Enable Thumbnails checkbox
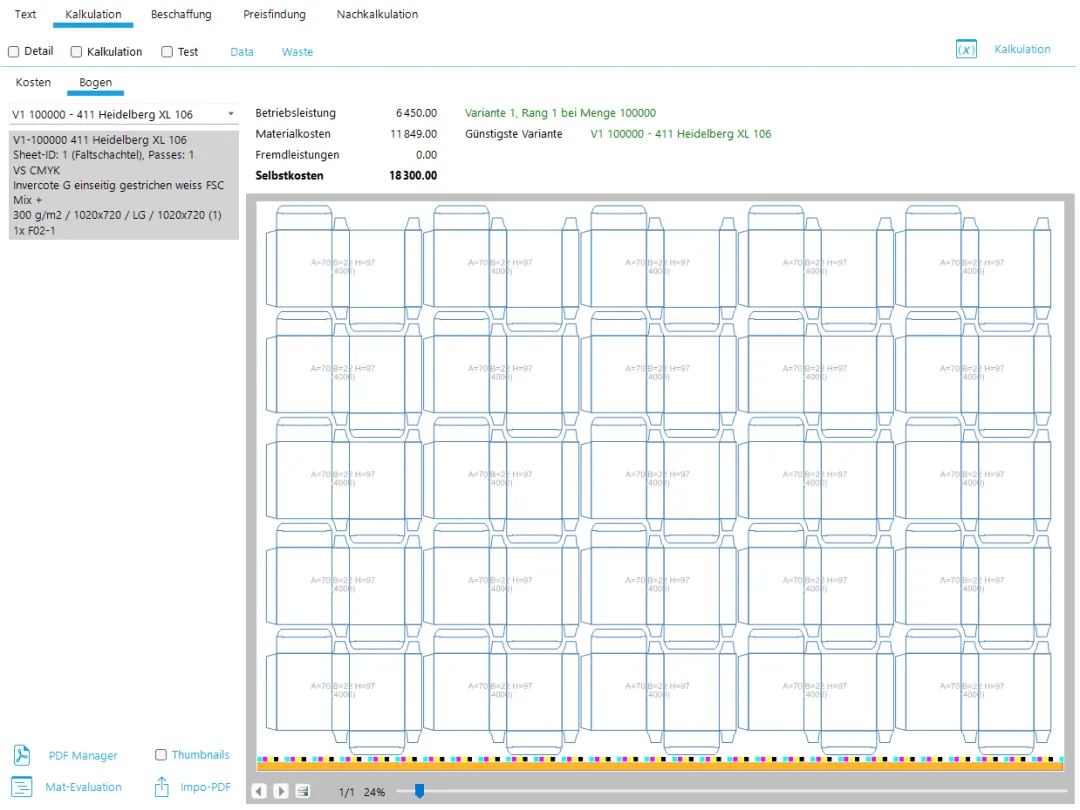 point(161,755)
